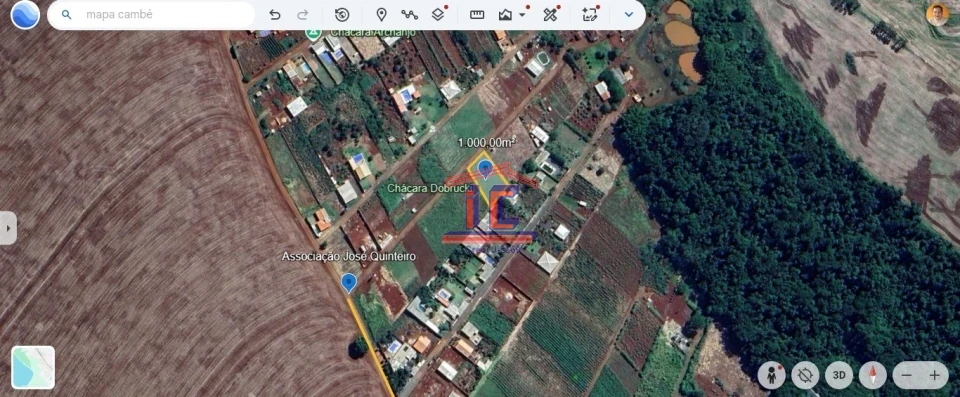Click the 1.000,00m² area label
960x397 pixels.
(487, 142)
